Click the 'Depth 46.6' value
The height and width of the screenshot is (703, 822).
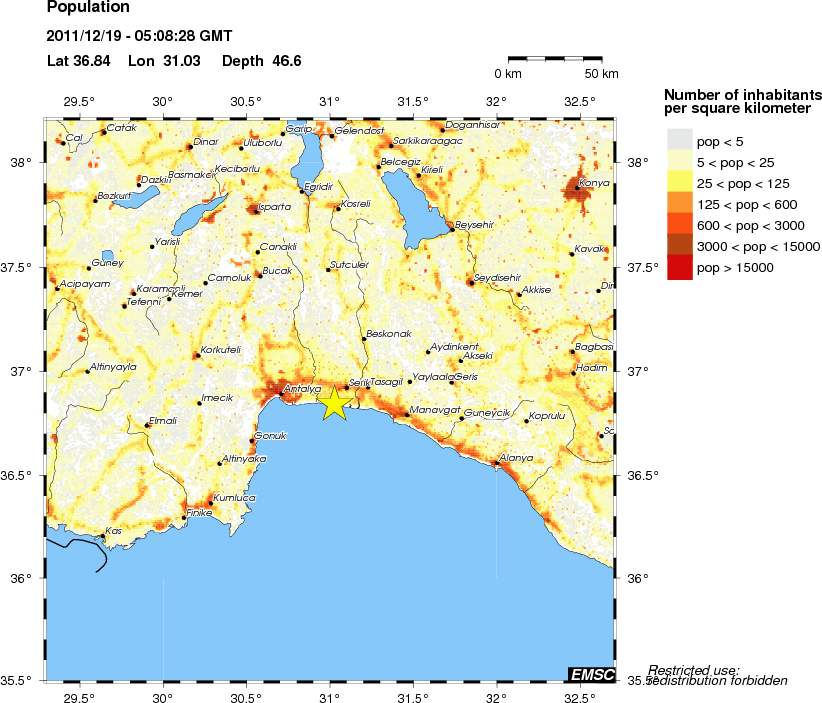(x=261, y=61)
